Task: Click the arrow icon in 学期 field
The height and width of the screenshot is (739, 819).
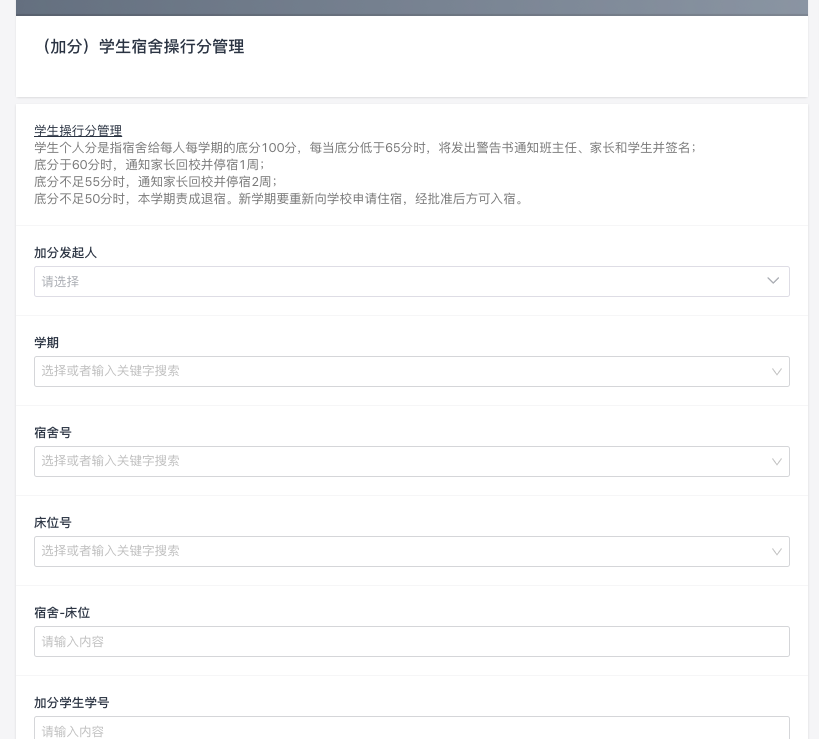Action: [x=776, y=371]
